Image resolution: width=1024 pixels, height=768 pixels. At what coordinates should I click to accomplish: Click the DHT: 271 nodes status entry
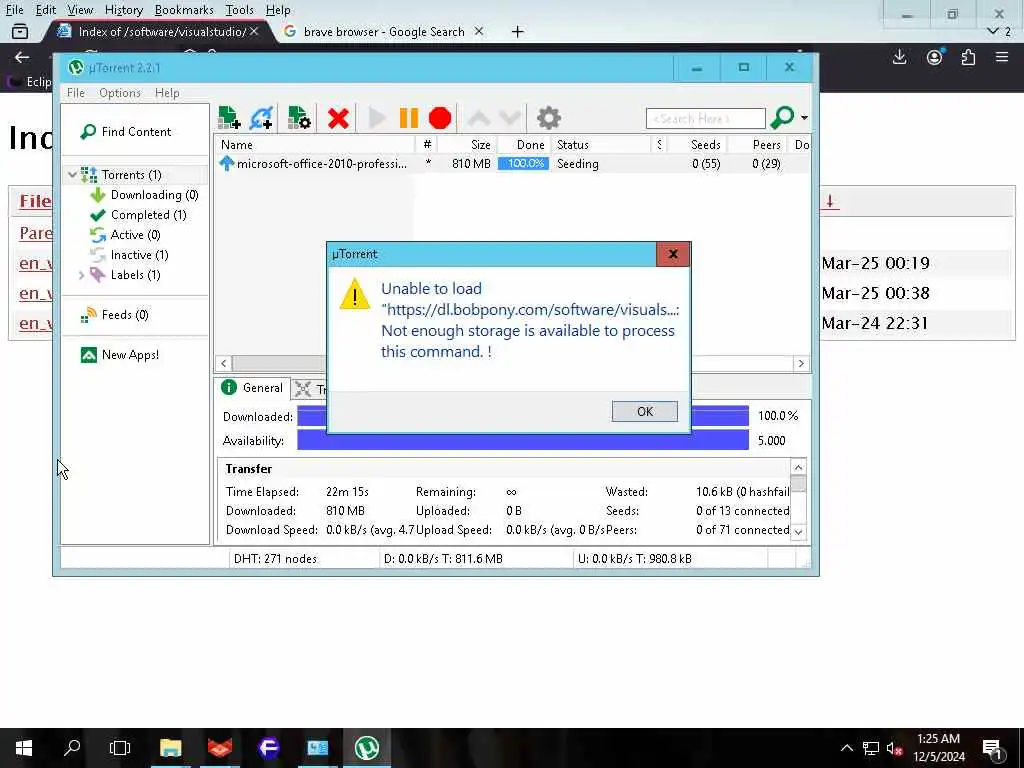[275, 559]
